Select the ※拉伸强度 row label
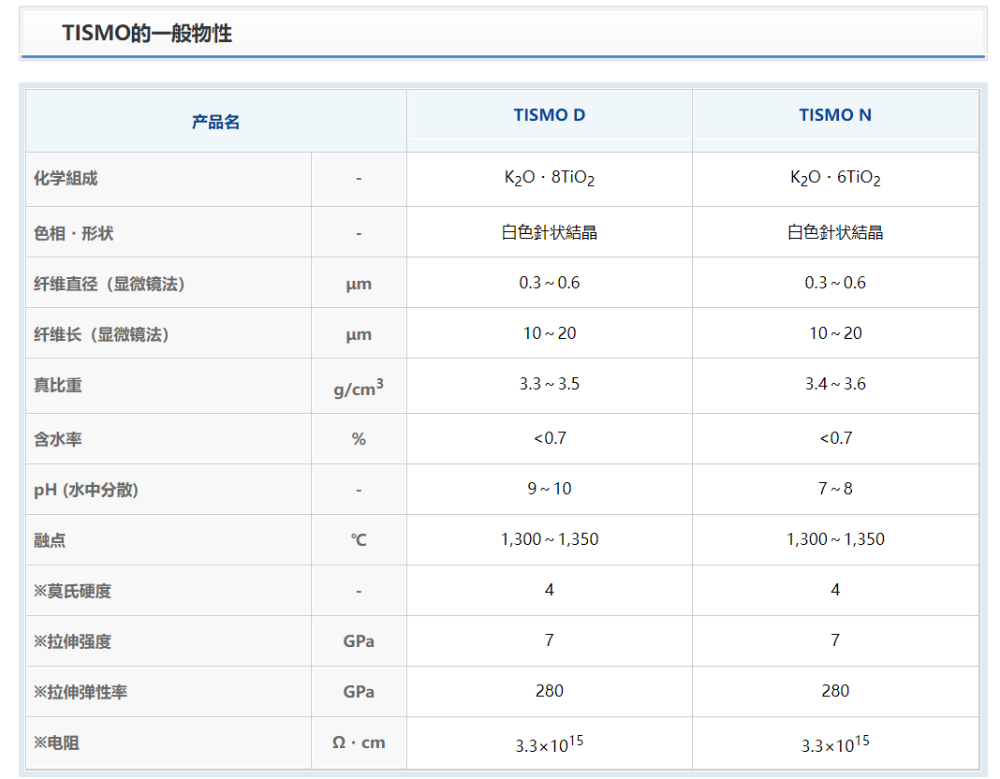 point(72,641)
